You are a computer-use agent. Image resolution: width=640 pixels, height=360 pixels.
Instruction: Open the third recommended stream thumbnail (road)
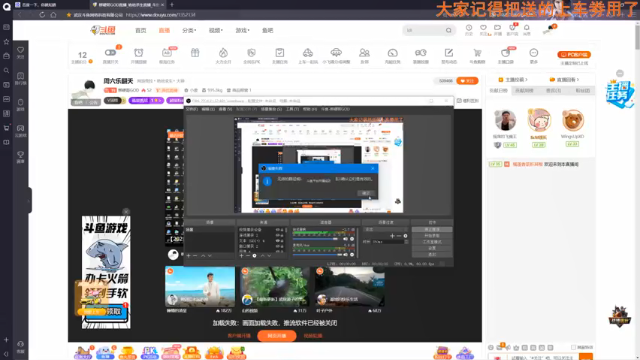pos(350,286)
